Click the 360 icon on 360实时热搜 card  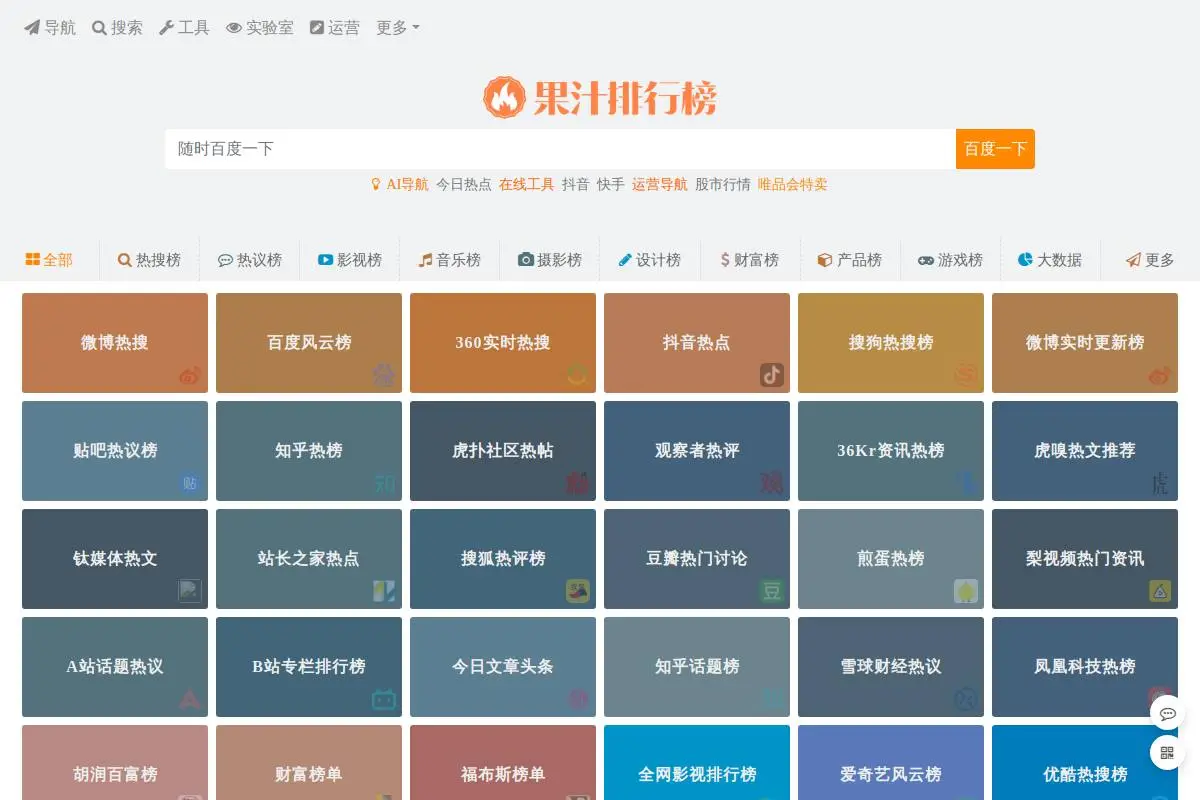point(578,375)
